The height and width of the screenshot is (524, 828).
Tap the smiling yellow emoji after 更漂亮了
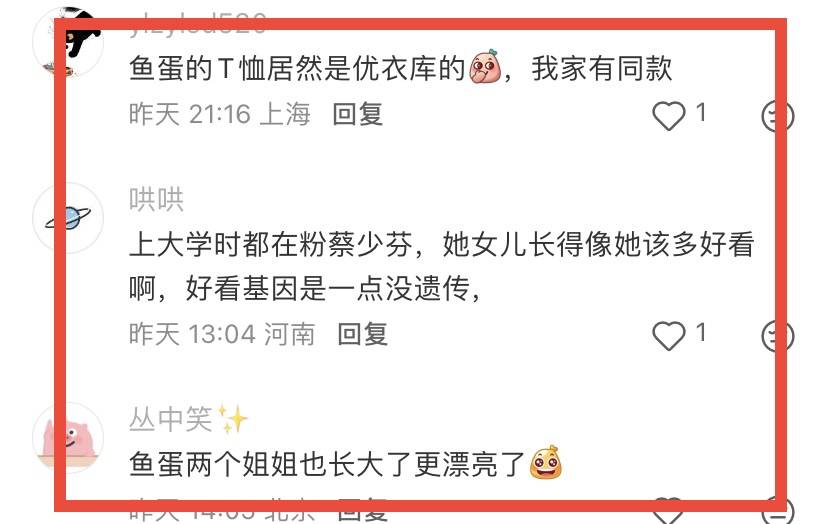coord(545,463)
